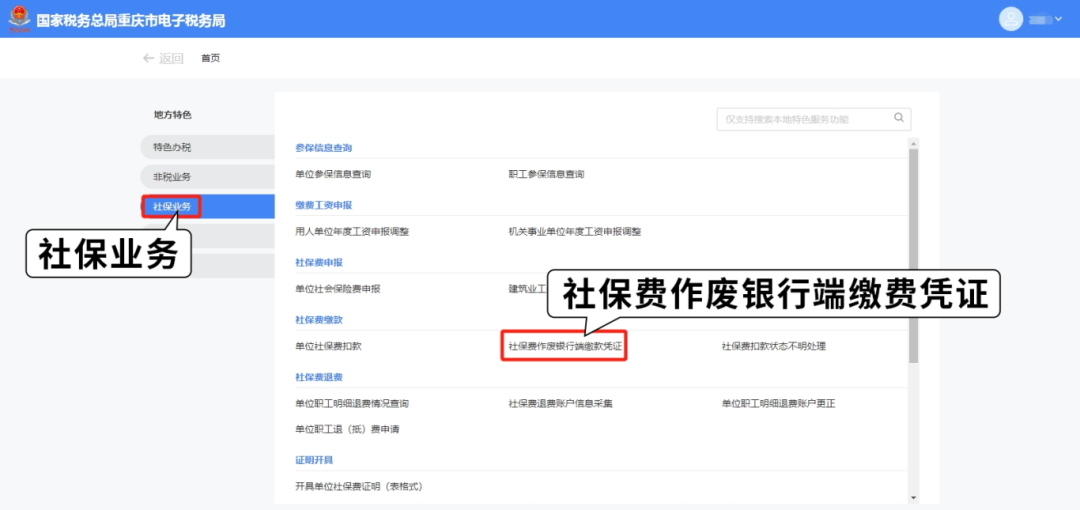Open 机关事业单位年度工资申报调整

coord(575,231)
